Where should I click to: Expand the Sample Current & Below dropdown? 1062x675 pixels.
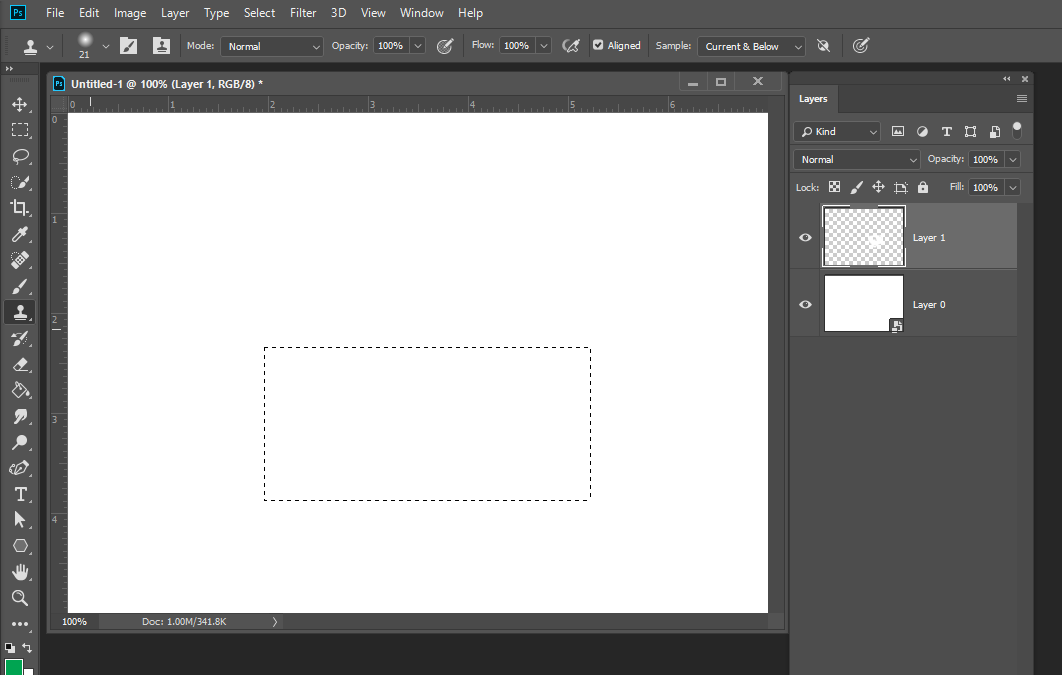pos(752,46)
